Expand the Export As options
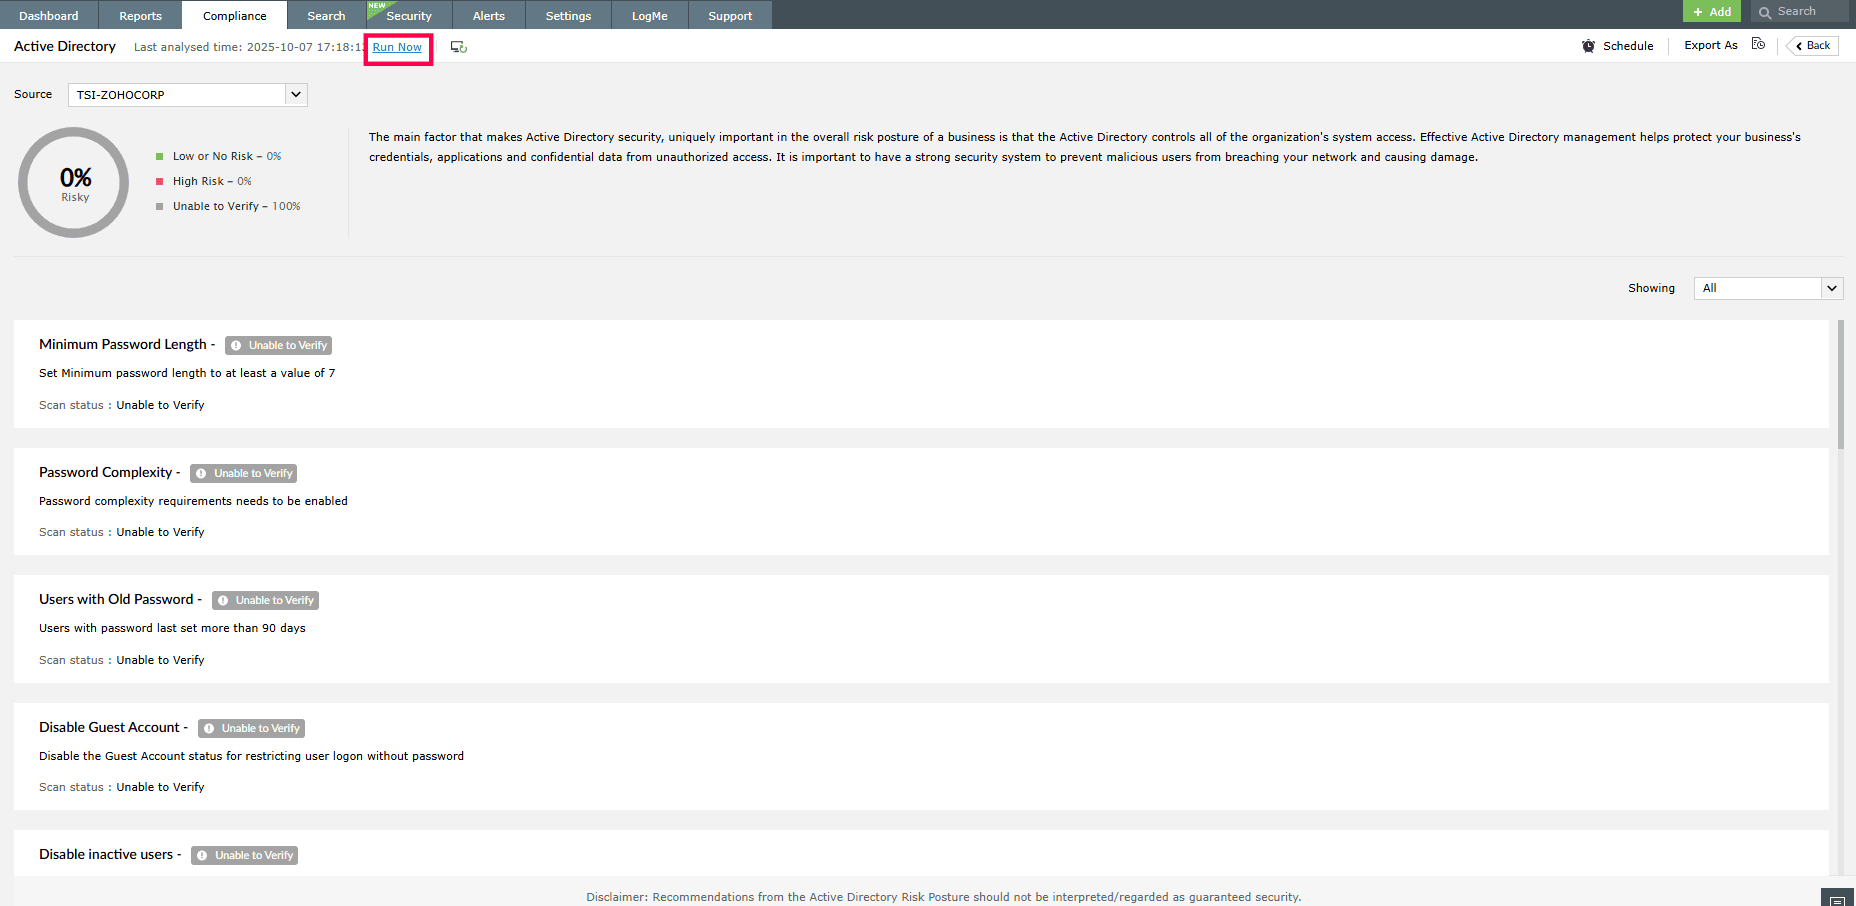This screenshot has height=906, width=1856. [x=1710, y=45]
